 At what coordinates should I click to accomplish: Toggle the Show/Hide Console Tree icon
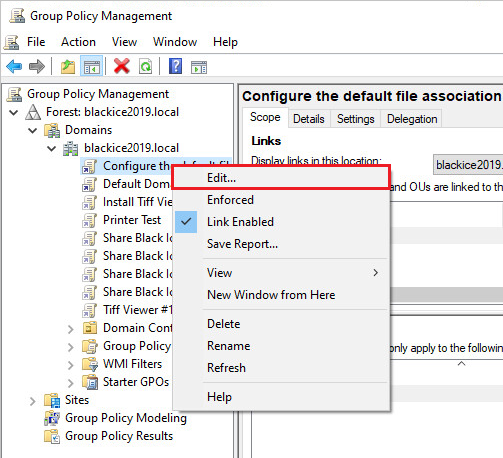[91, 67]
